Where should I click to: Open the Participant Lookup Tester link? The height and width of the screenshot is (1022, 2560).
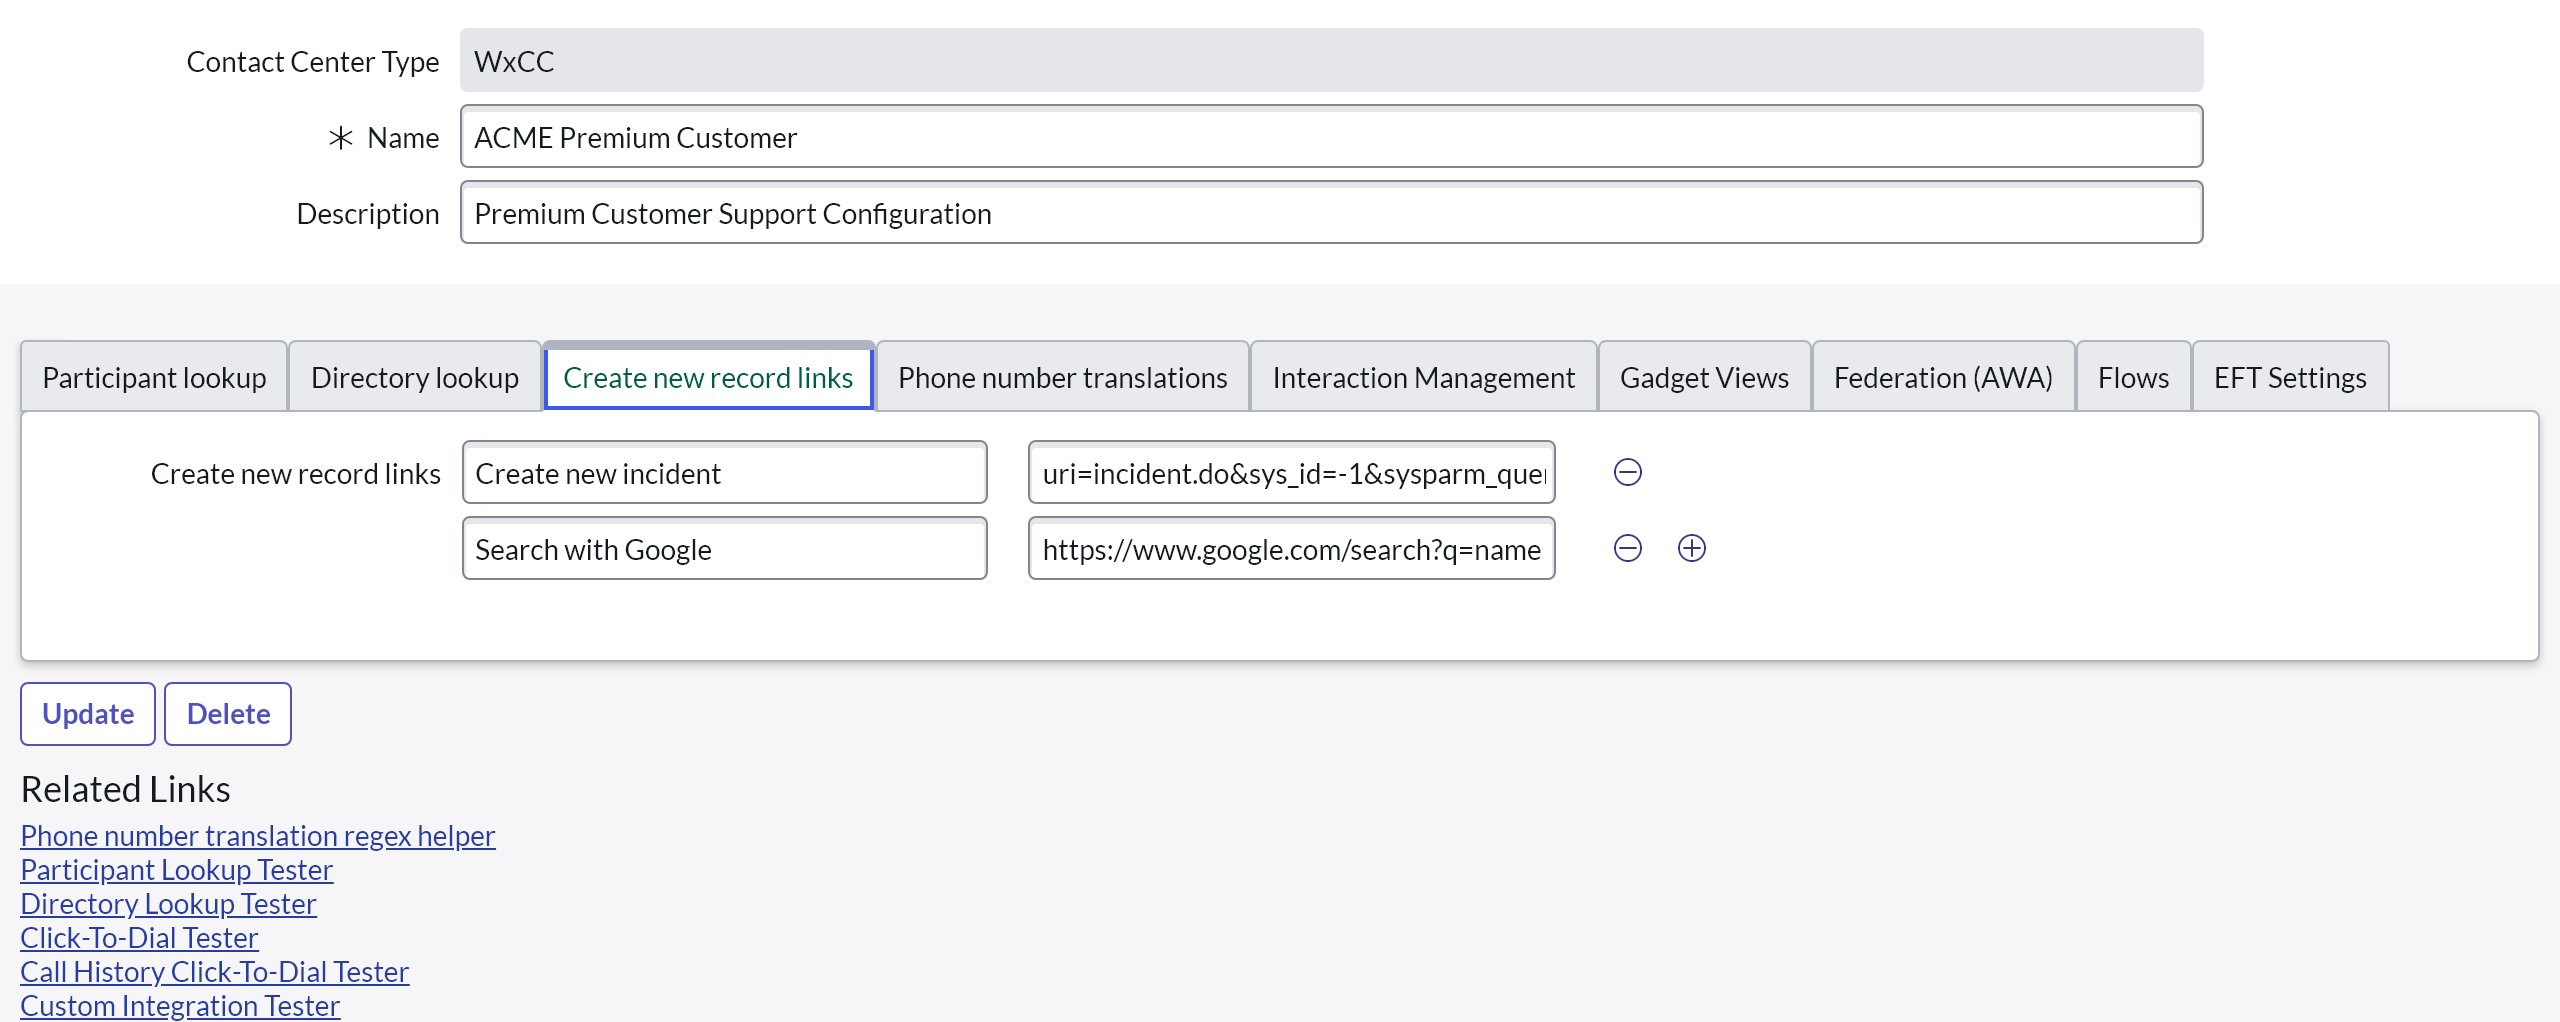tap(176, 870)
